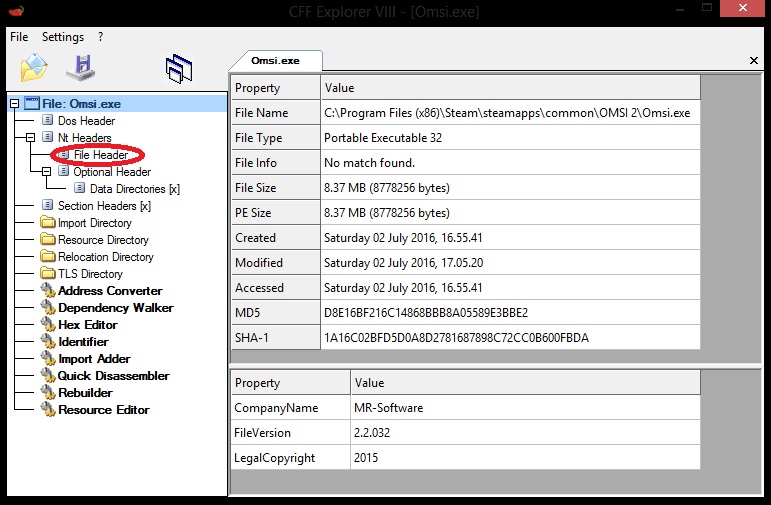Viewport: 771px width, 505px height.
Task: Select Section Headers [x] in the tree
Action: (x=104, y=206)
